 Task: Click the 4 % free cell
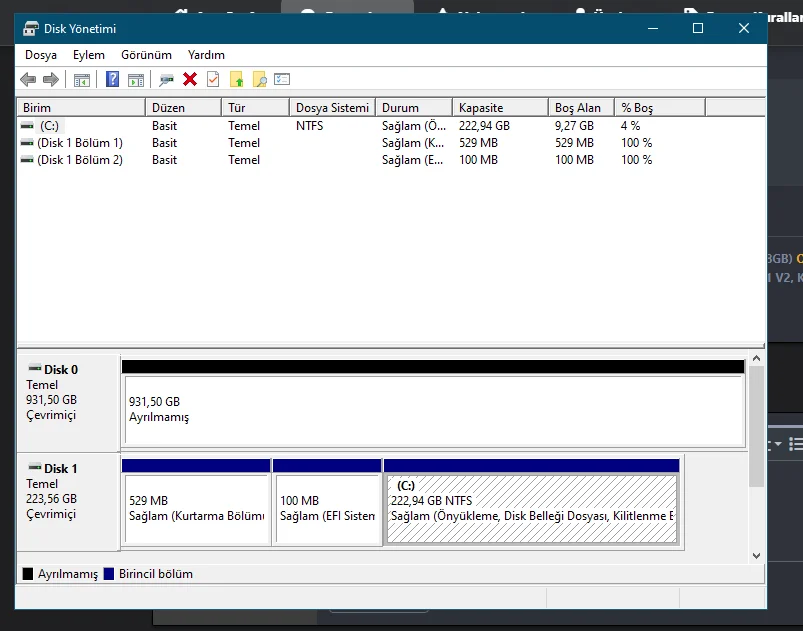tap(630, 125)
